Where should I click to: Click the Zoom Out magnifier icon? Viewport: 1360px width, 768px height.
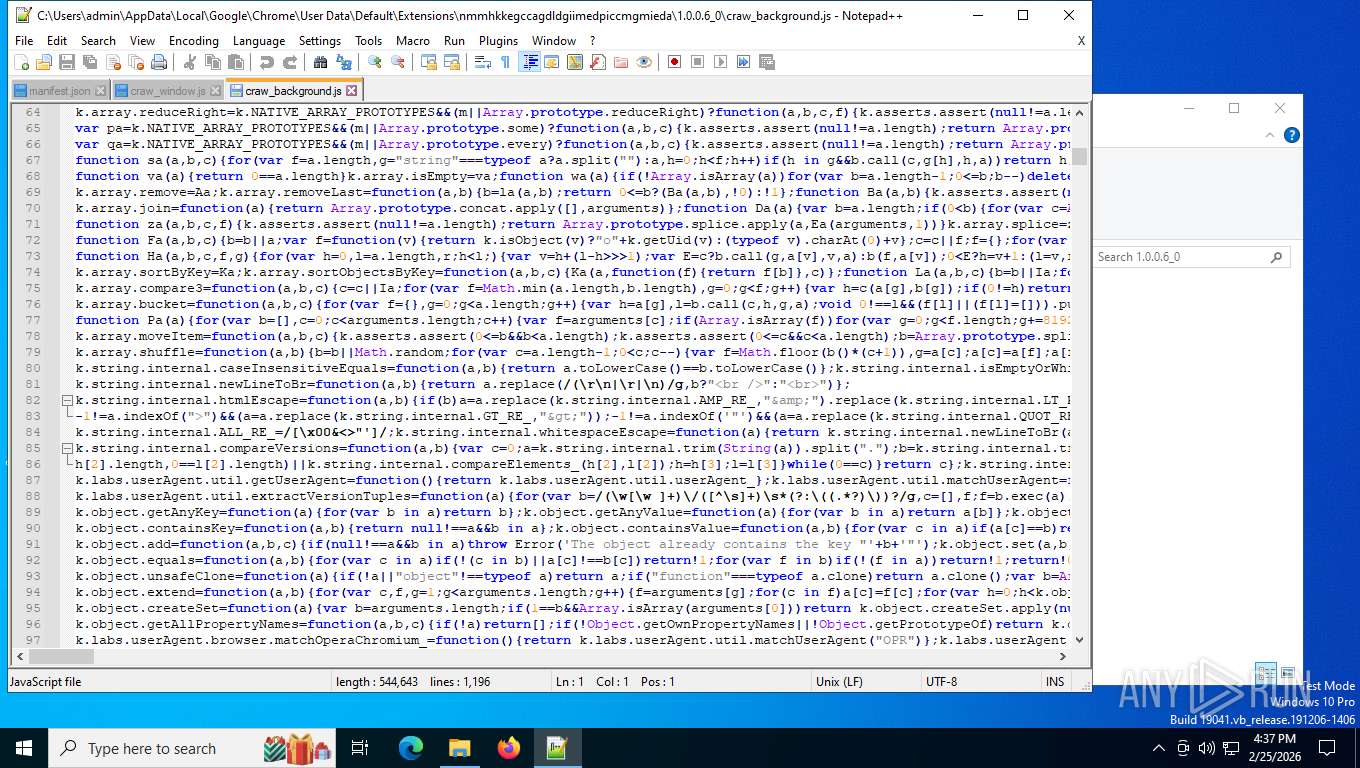click(398, 62)
